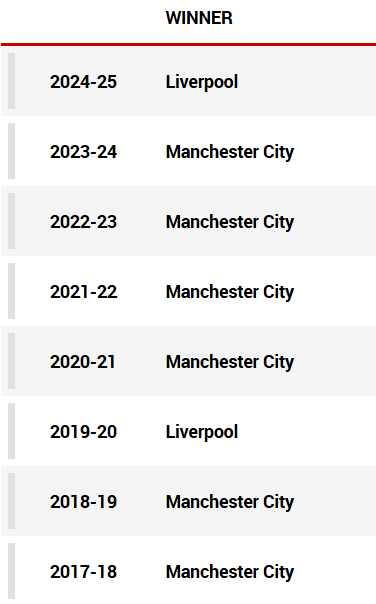Open Manchester City in the 2022-23 row
Screen dimensions: 376x604
click(x=230, y=223)
